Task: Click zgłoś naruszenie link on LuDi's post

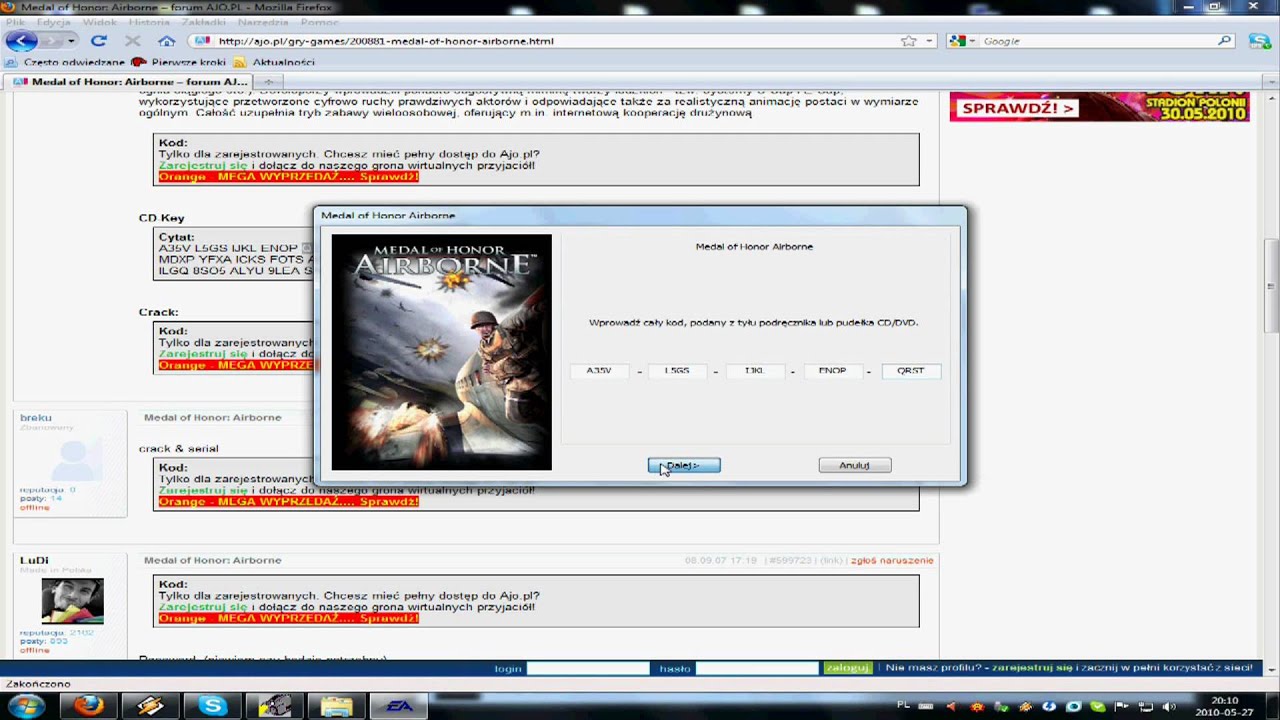Action: (x=892, y=560)
